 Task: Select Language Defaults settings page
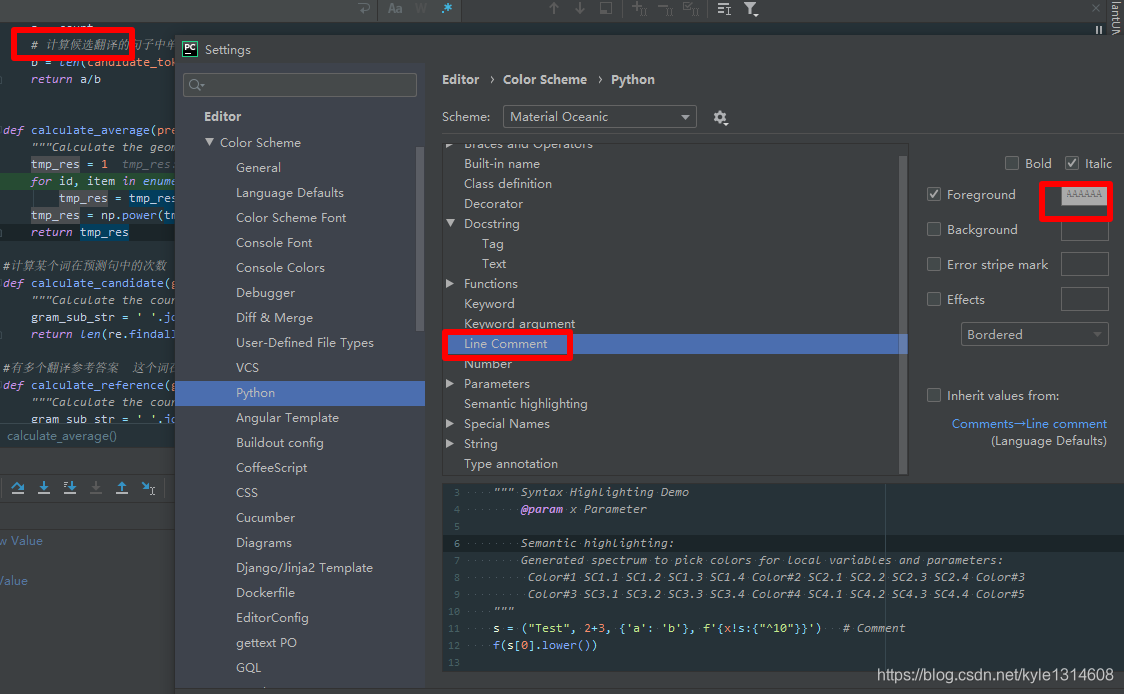pyautogui.click(x=290, y=193)
